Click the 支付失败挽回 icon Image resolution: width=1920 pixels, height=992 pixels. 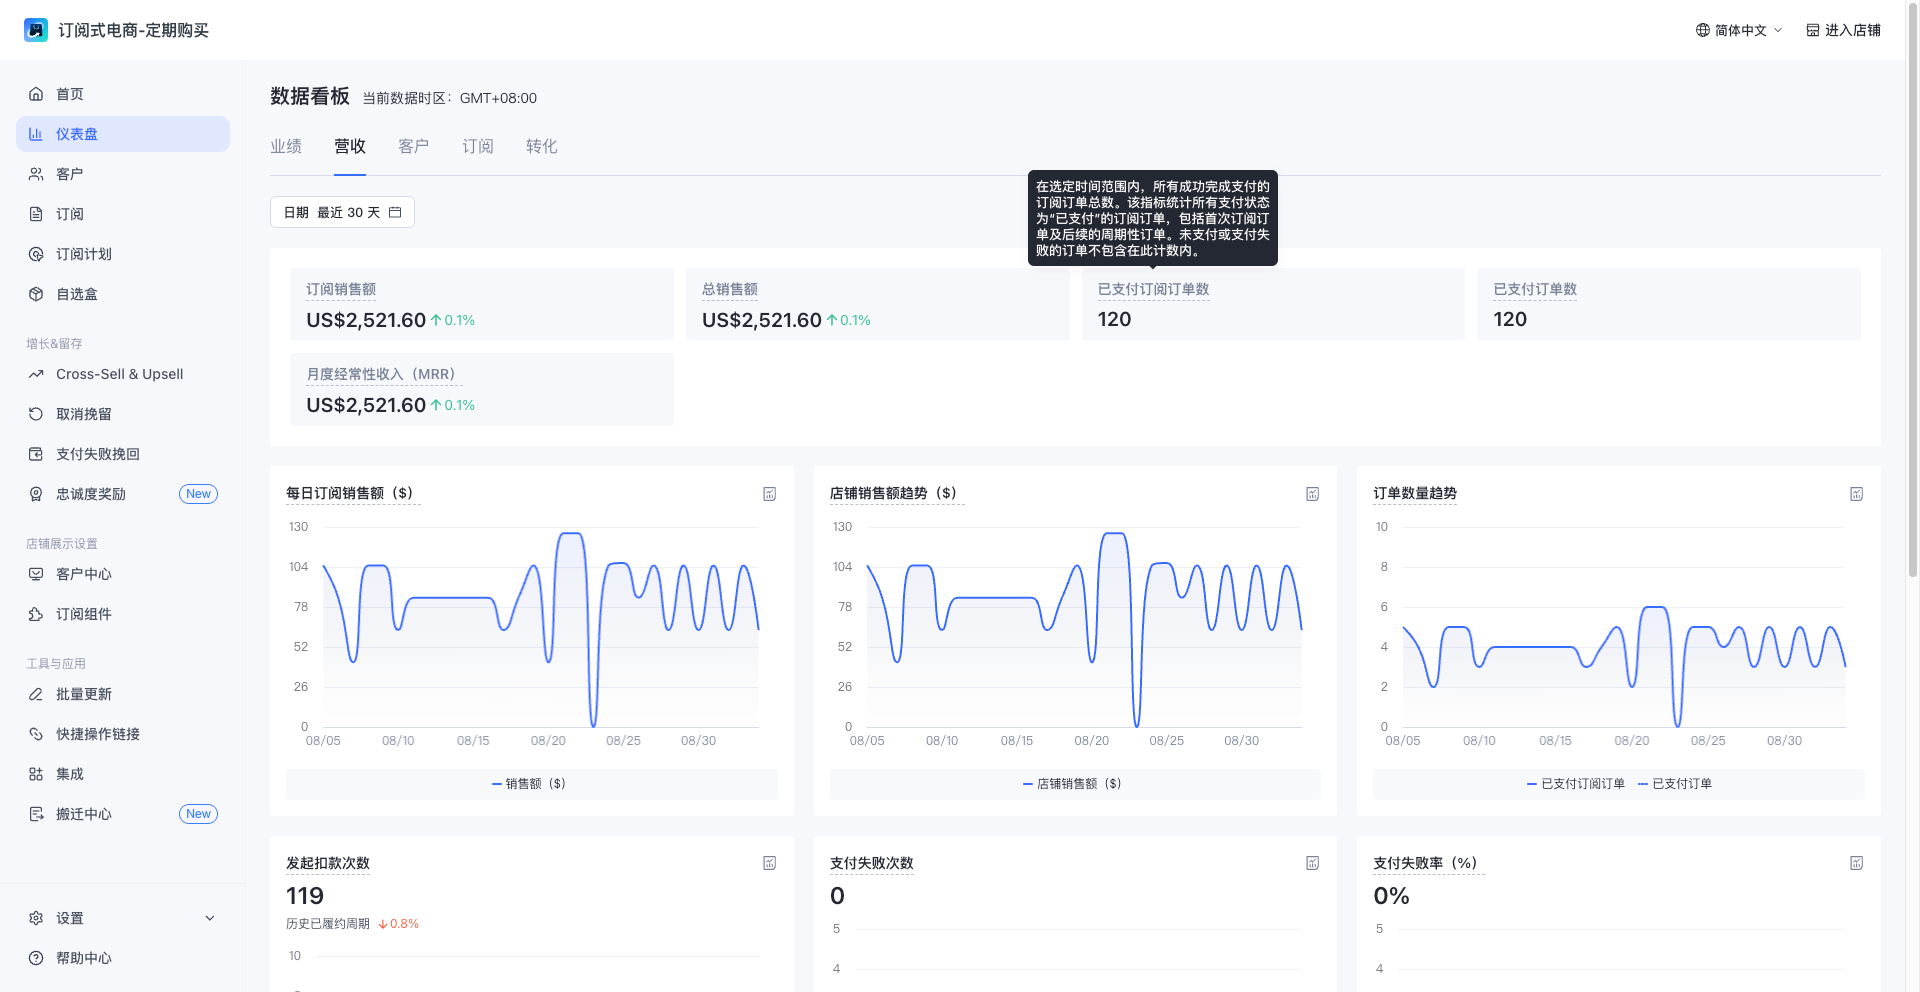coord(36,454)
